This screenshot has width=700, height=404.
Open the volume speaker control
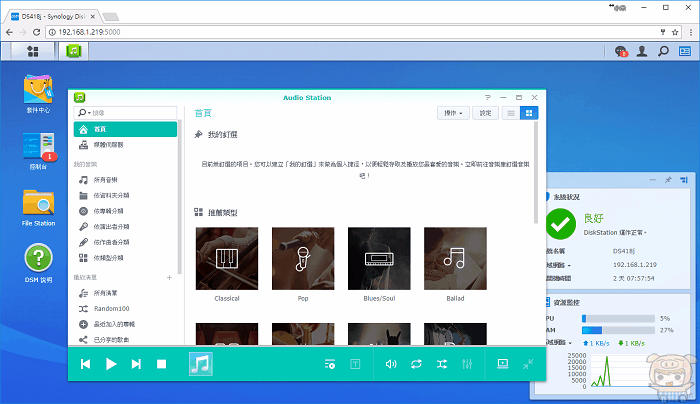pyautogui.click(x=391, y=364)
